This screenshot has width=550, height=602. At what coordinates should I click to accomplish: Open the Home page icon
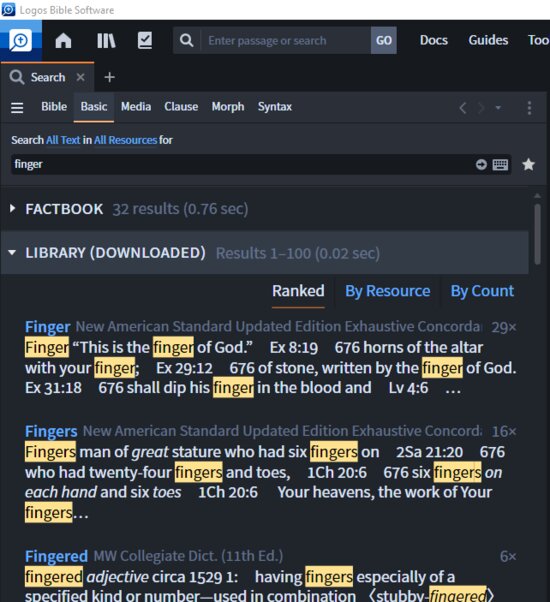(63, 40)
